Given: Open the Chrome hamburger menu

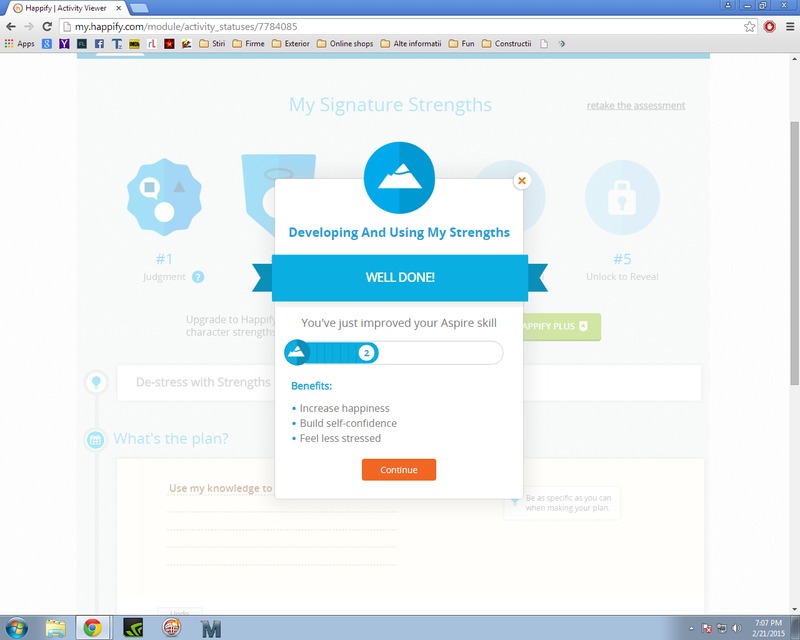Looking at the screenshot, I should click(789, 27).
